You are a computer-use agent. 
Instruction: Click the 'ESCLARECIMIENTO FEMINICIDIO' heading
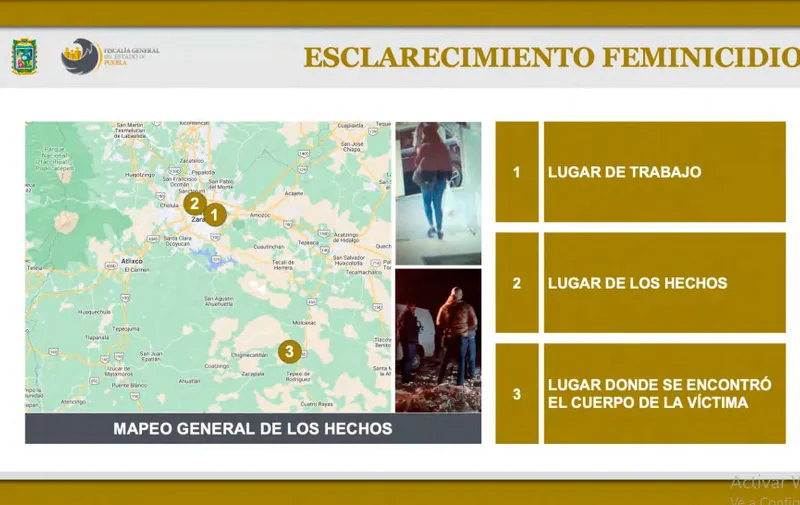[x=552, y=57]
